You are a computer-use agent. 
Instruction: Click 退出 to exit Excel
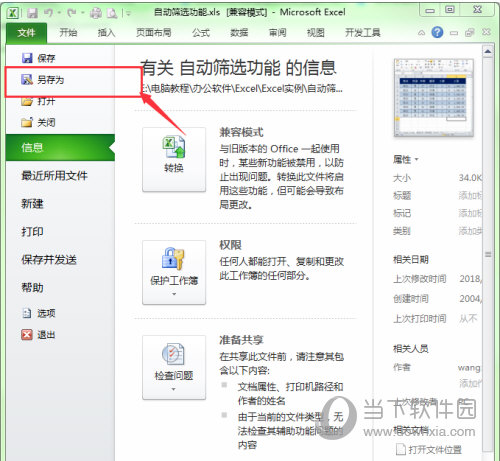[38, 334]
